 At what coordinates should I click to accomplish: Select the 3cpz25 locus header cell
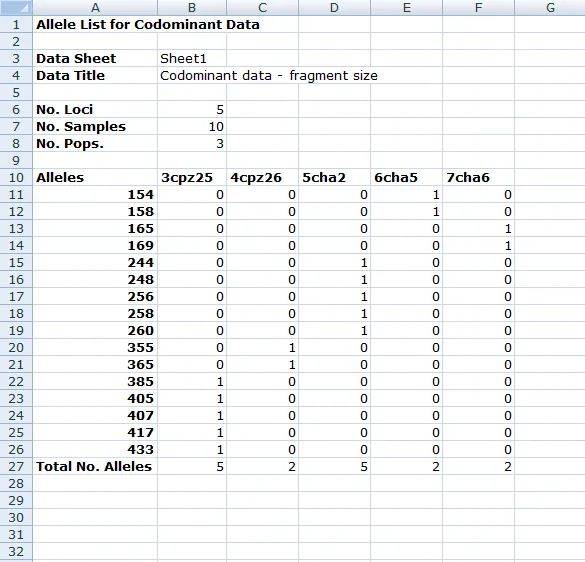[192, 178]
